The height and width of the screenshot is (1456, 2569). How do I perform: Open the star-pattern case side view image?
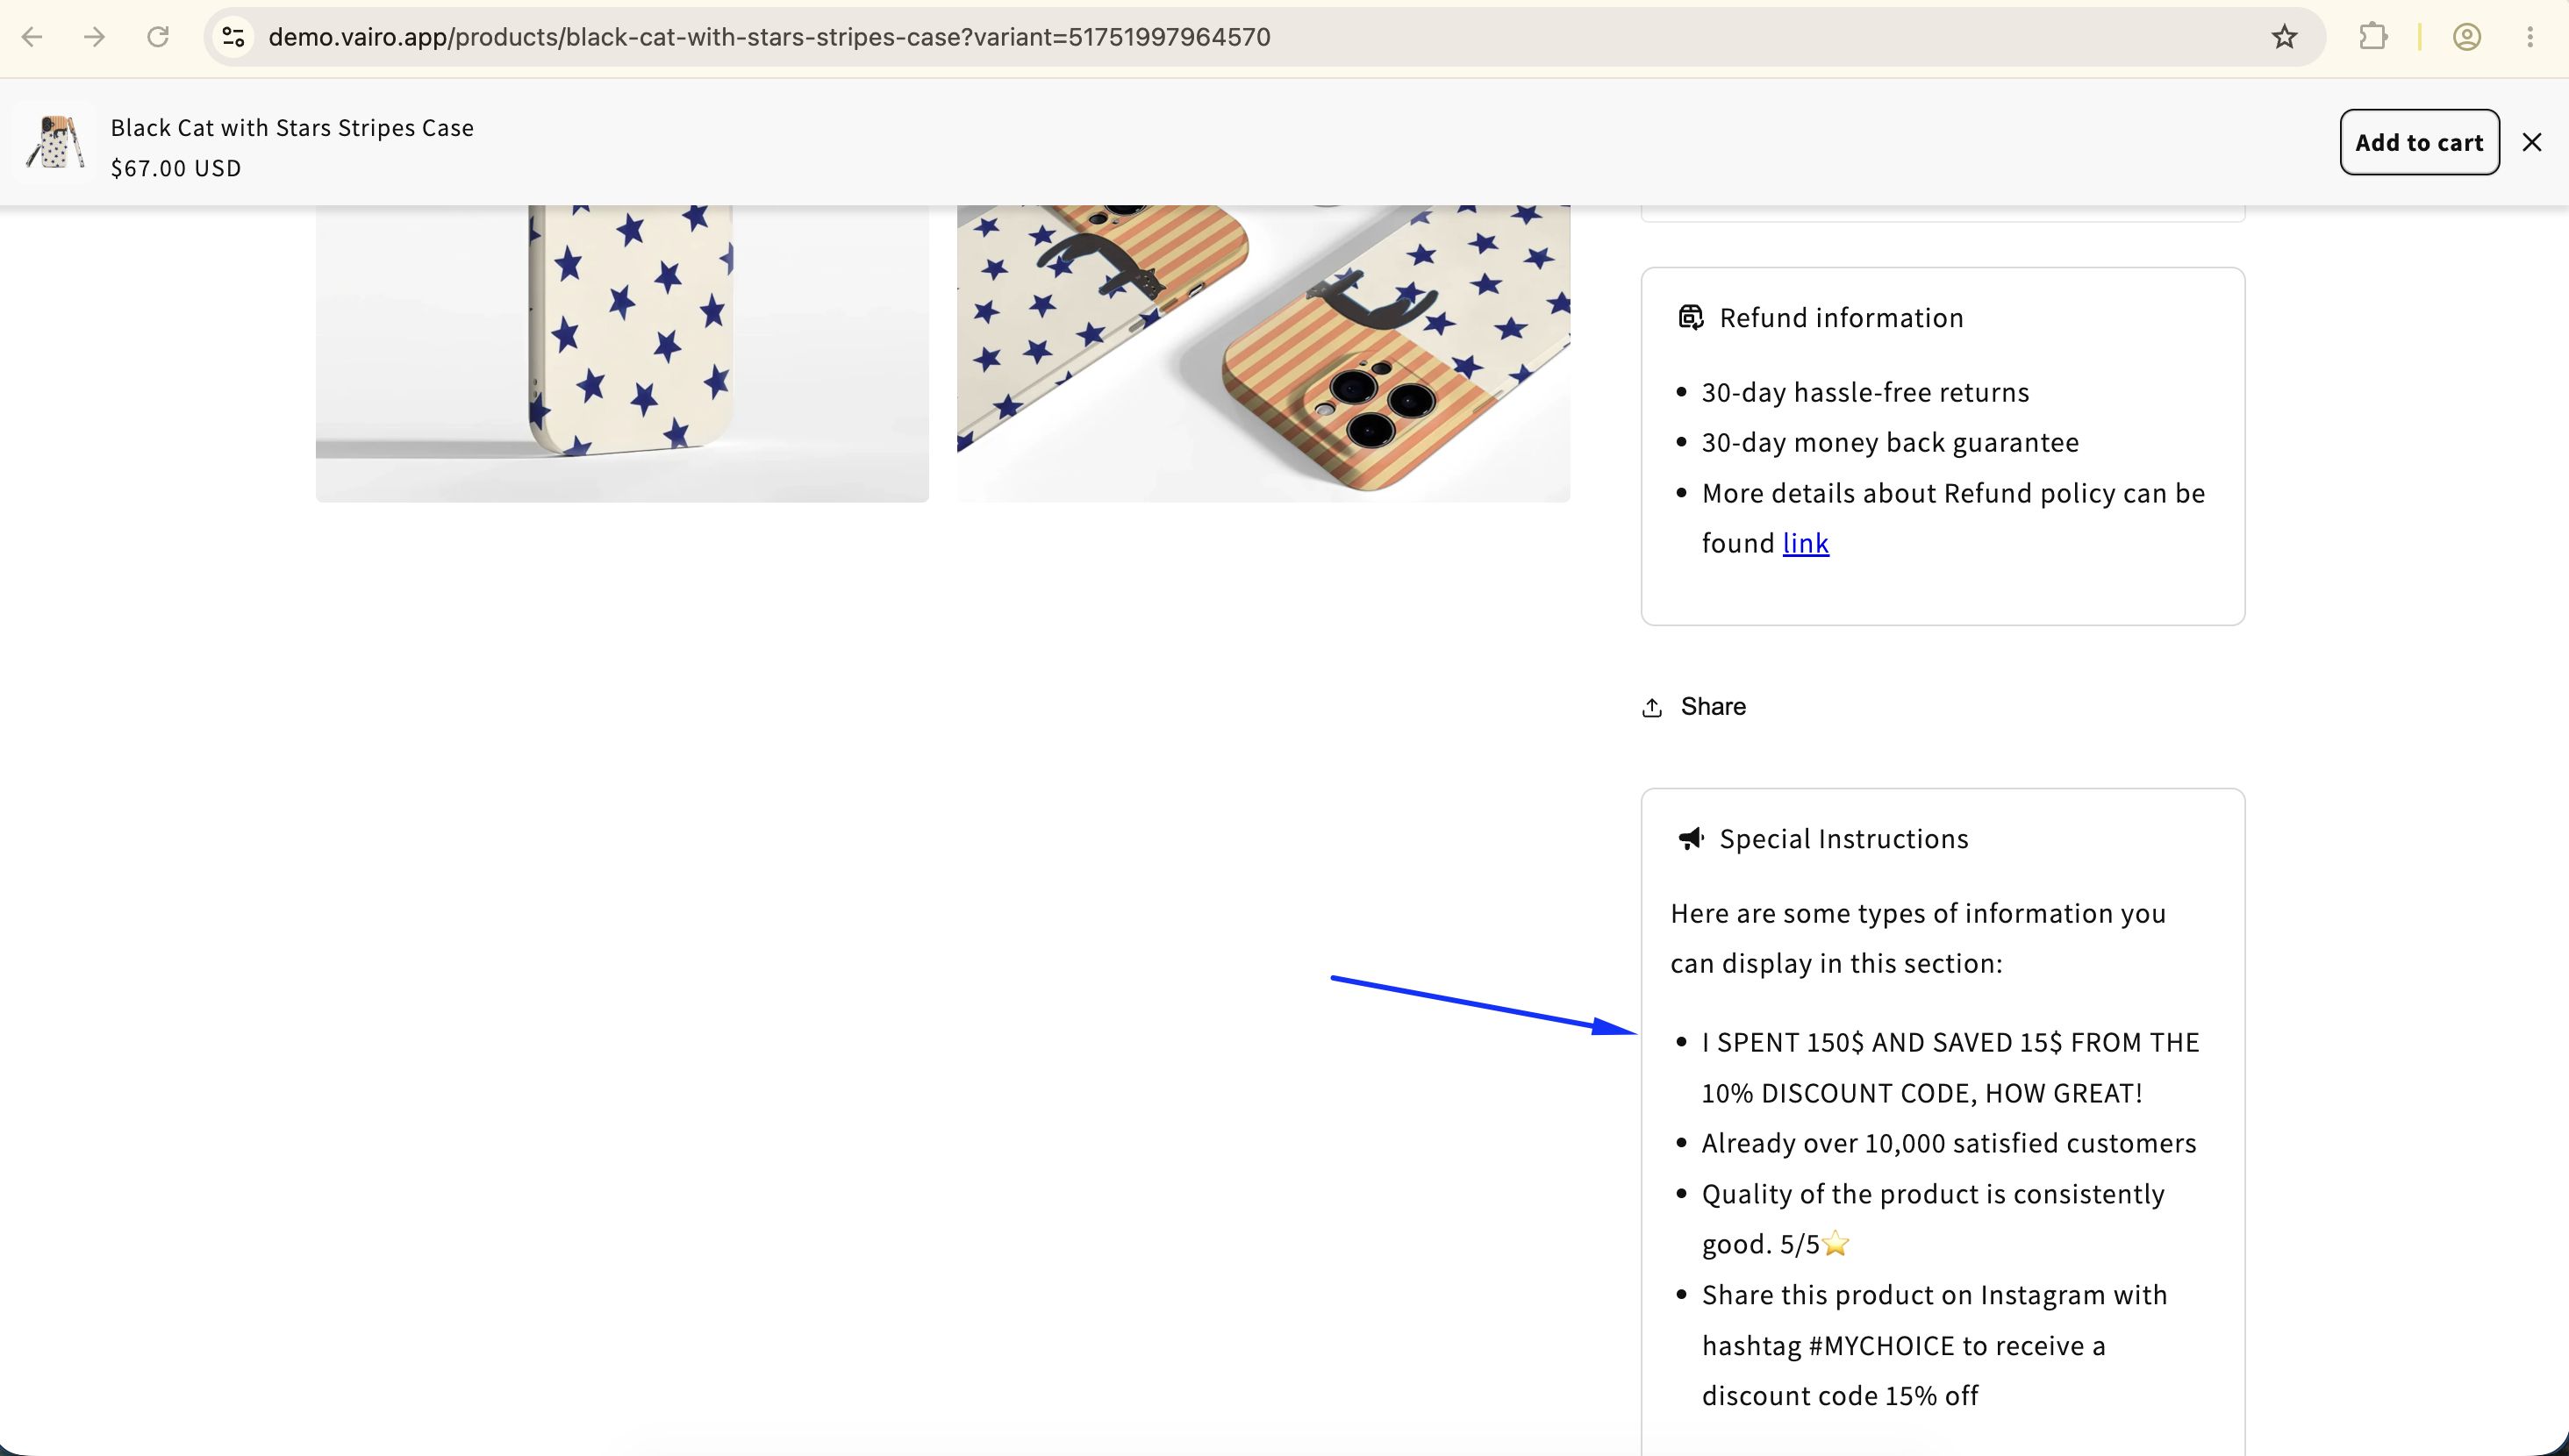(622, 353)
